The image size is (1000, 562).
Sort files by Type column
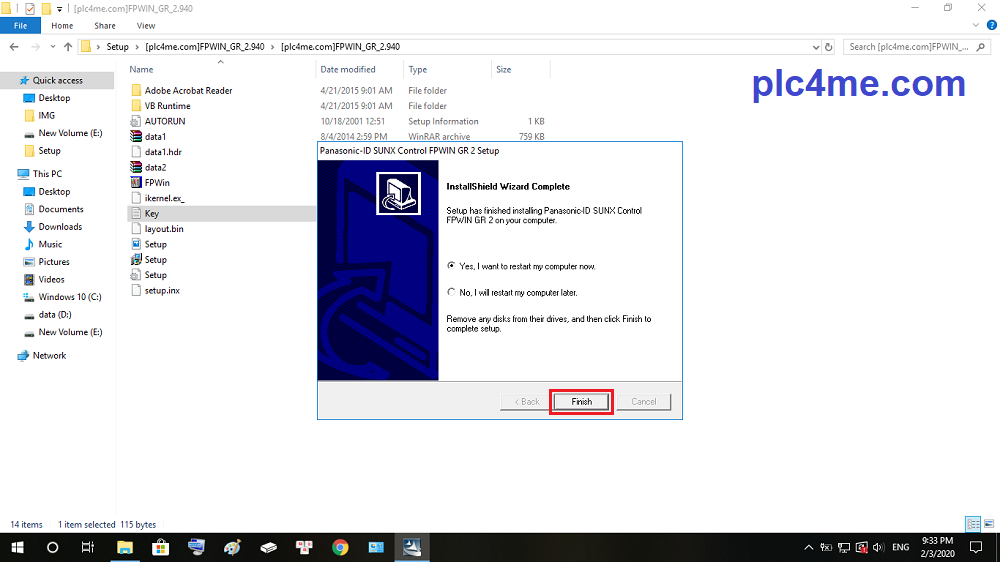(418, 70)
